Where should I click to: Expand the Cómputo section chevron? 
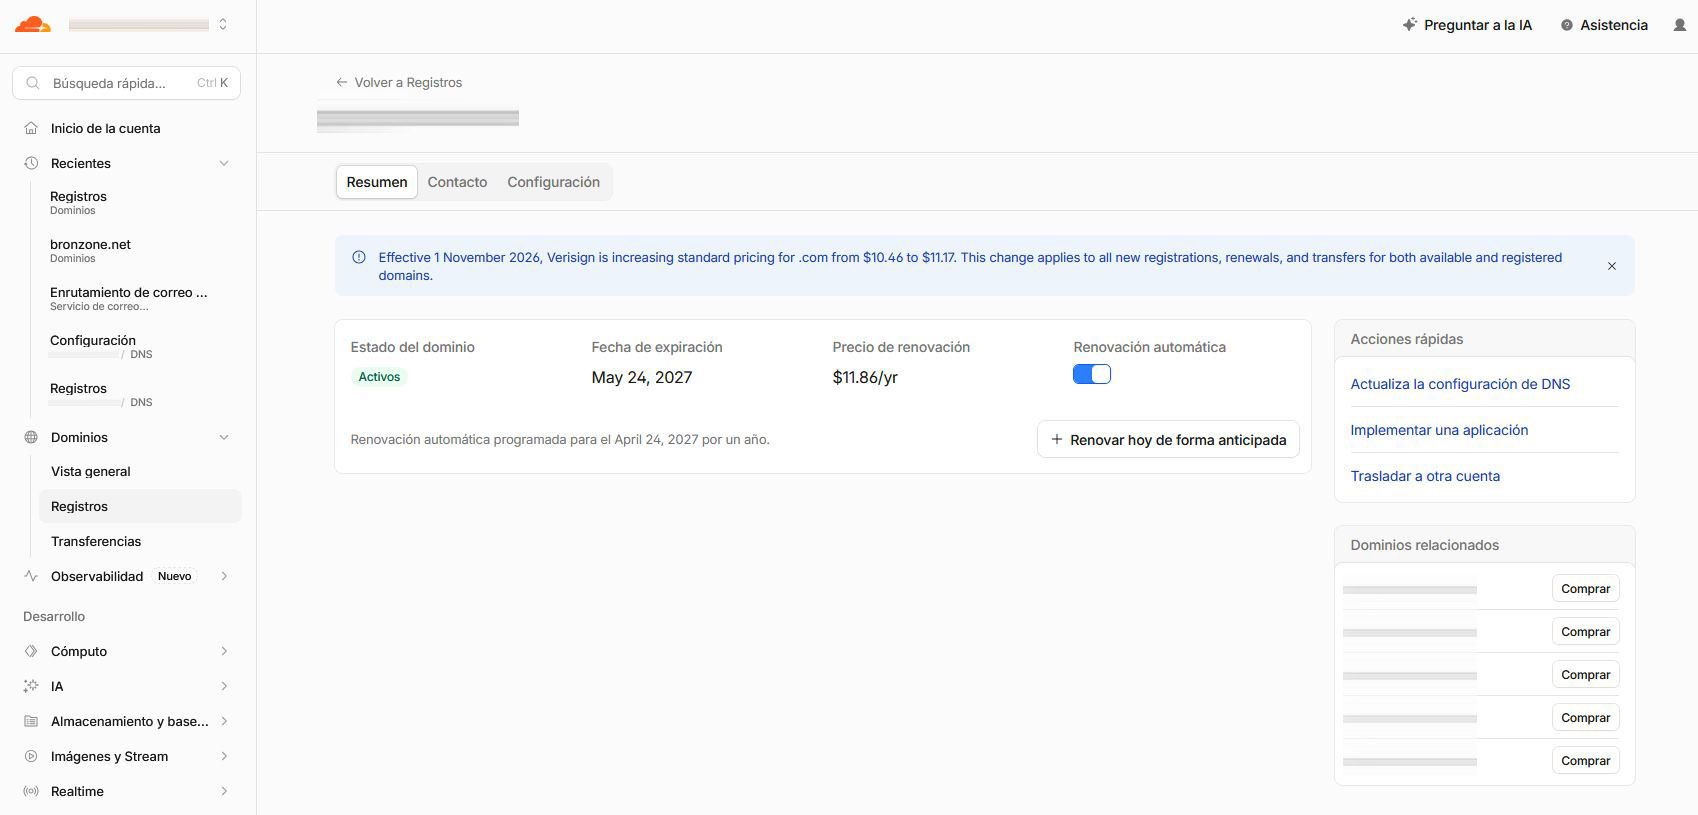(x=224, y=651)
